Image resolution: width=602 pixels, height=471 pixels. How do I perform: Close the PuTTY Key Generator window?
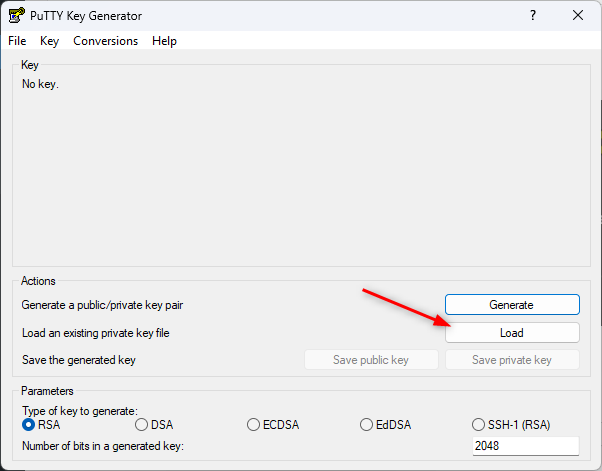[578, 15]
